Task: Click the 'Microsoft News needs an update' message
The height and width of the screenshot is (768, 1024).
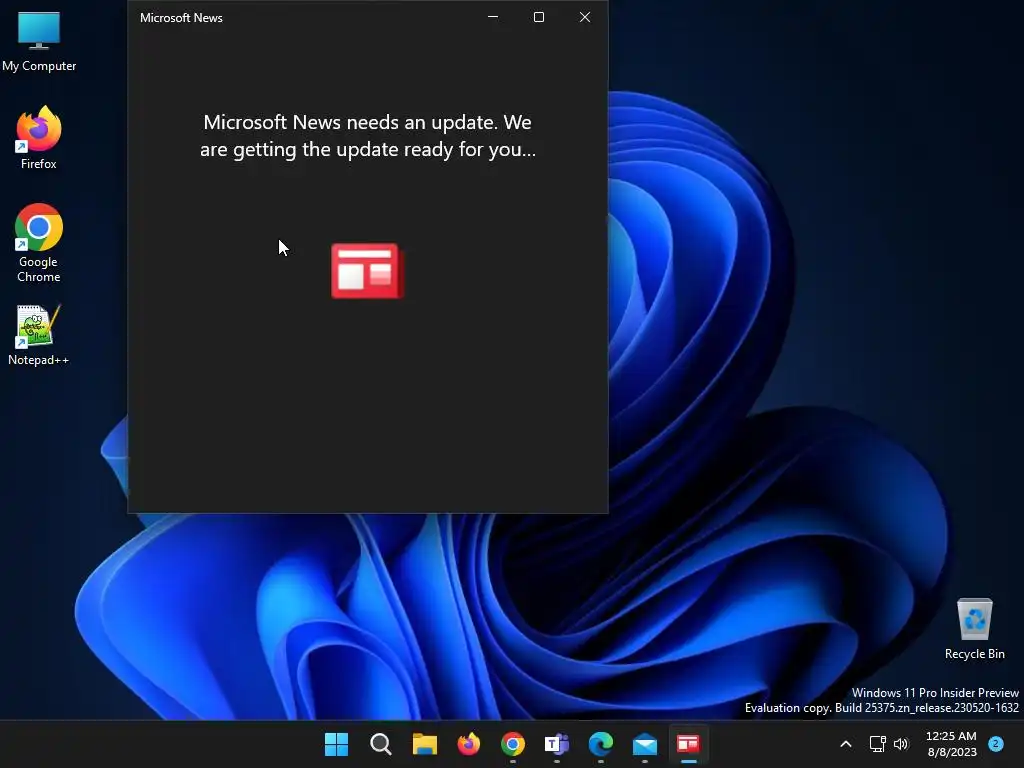Action: tap(368, 136)
